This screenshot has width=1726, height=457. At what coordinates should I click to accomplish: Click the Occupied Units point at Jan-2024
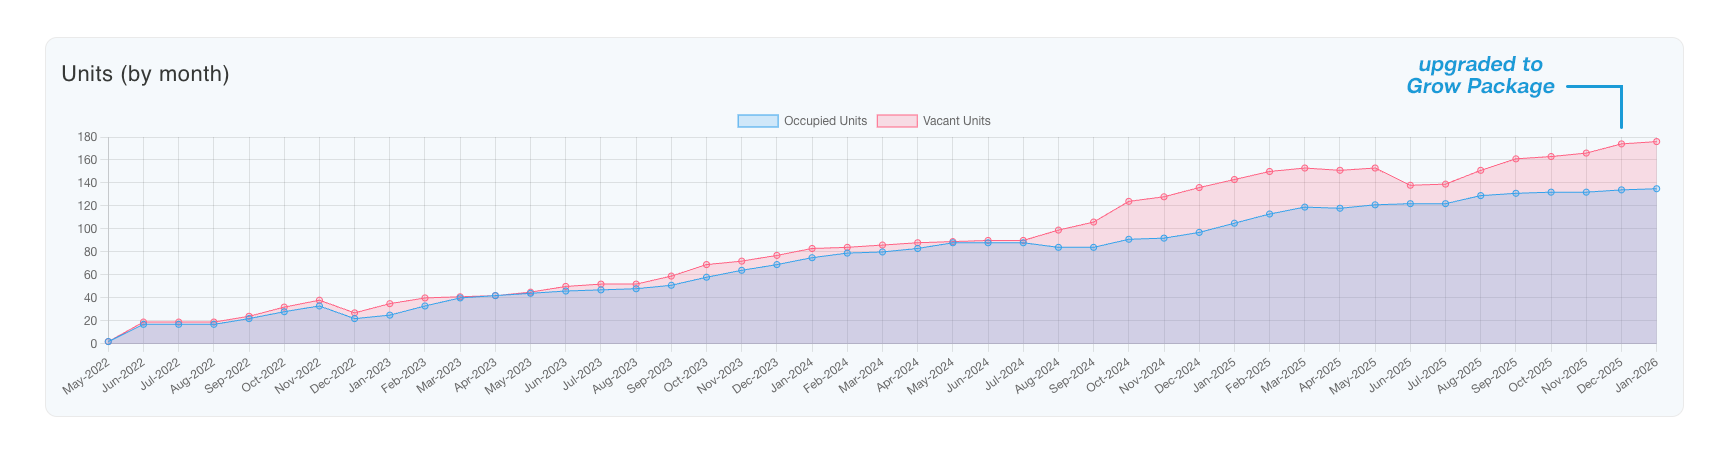[x=812, y=258]
